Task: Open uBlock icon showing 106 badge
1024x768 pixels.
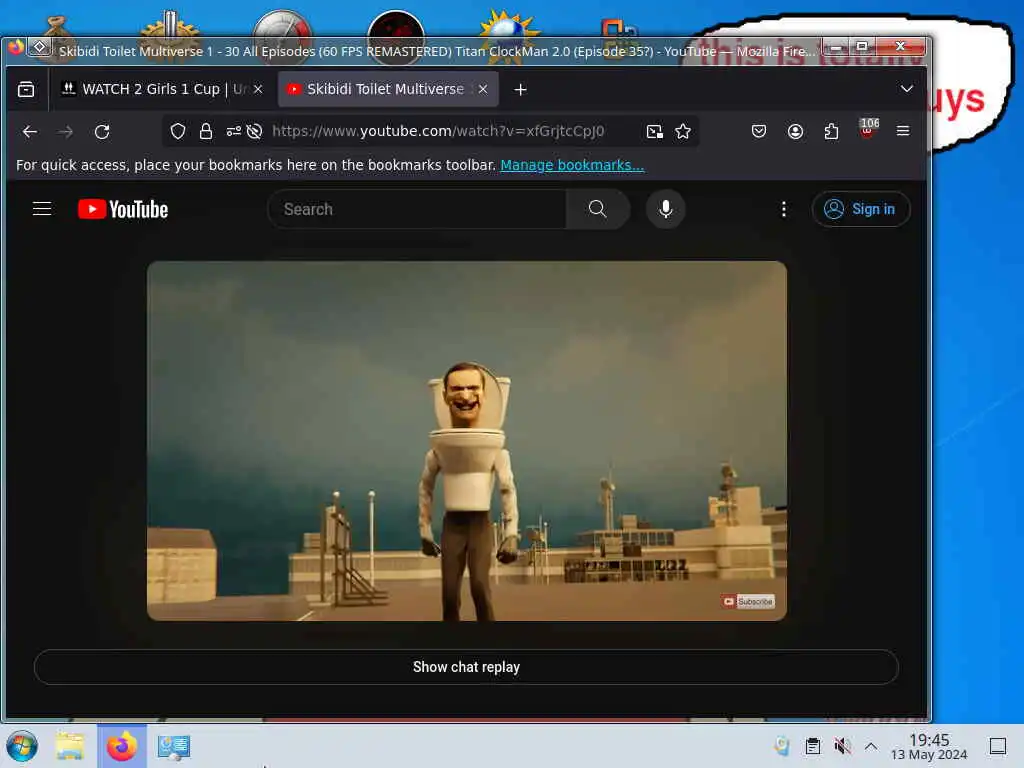Action: pos(868,129)
